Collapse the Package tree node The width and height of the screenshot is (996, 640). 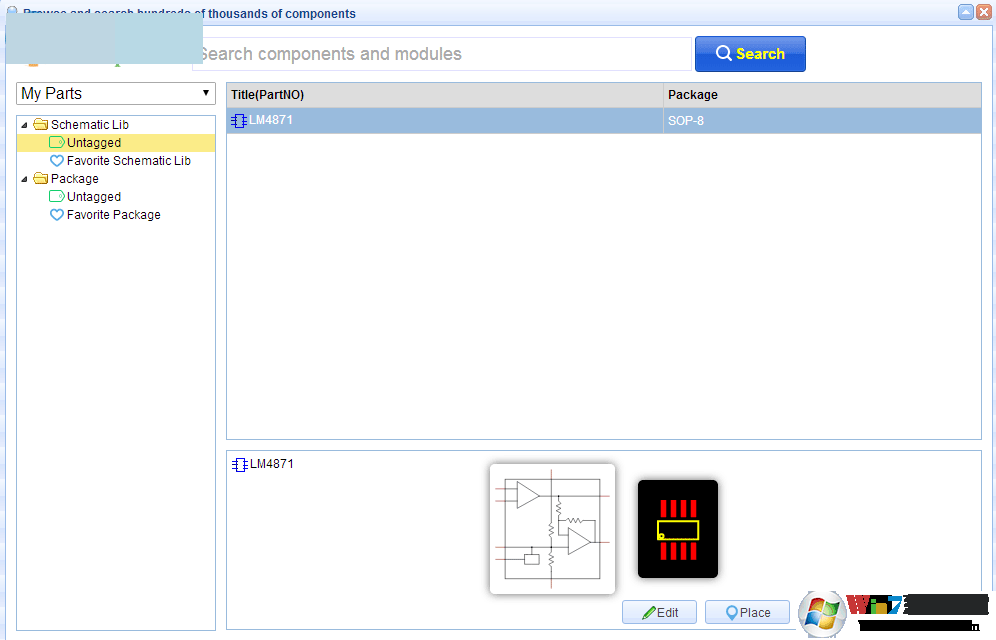click(24, 179)
